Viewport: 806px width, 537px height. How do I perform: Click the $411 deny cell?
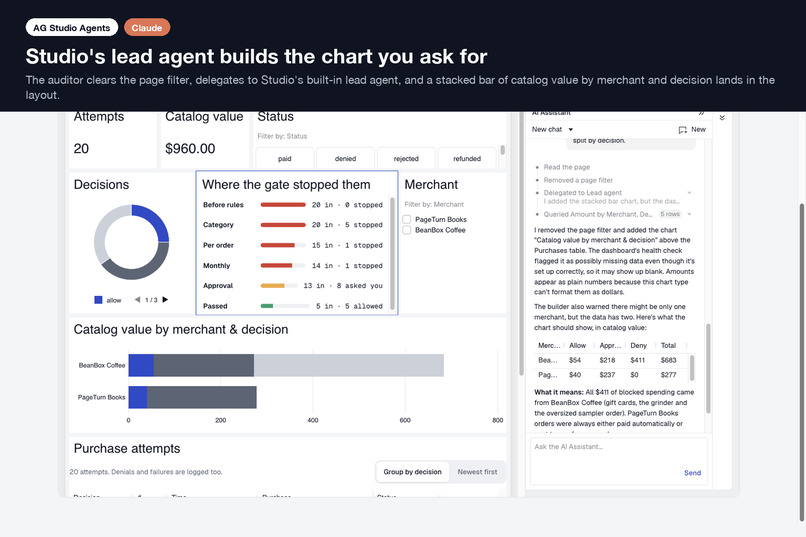(x=637, y=360)
